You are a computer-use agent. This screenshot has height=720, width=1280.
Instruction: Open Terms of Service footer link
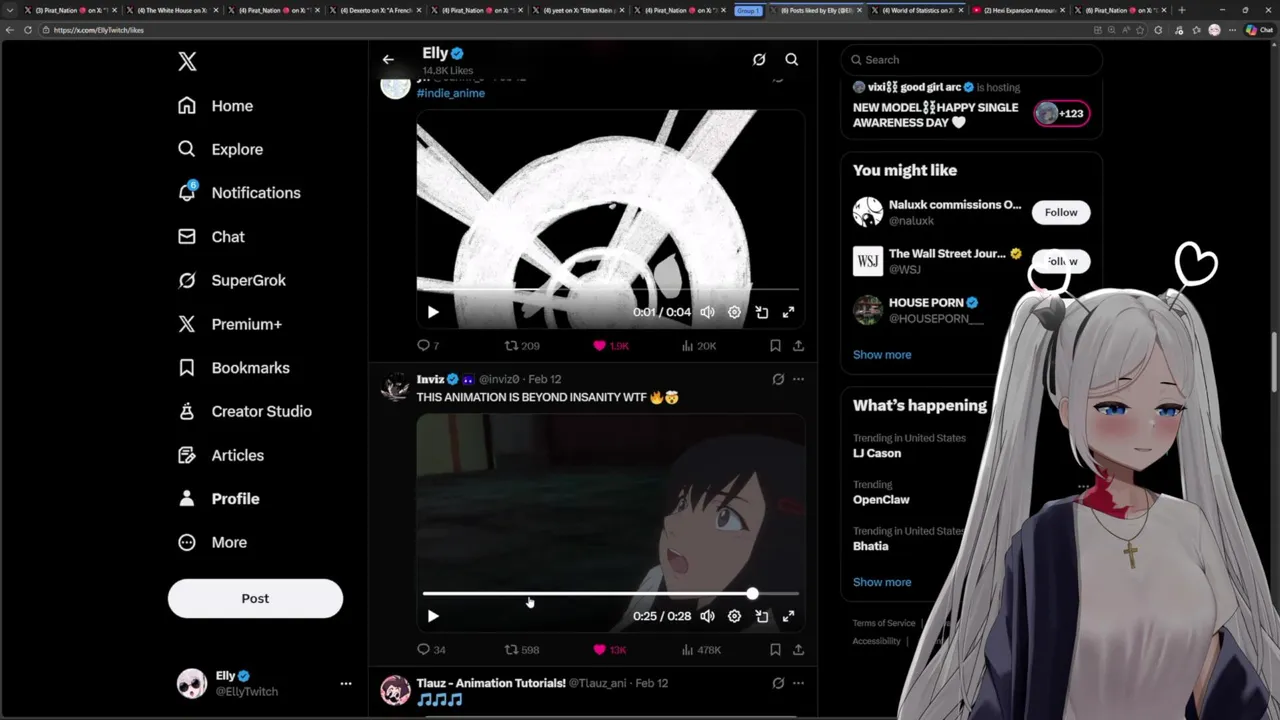point(884,623)
